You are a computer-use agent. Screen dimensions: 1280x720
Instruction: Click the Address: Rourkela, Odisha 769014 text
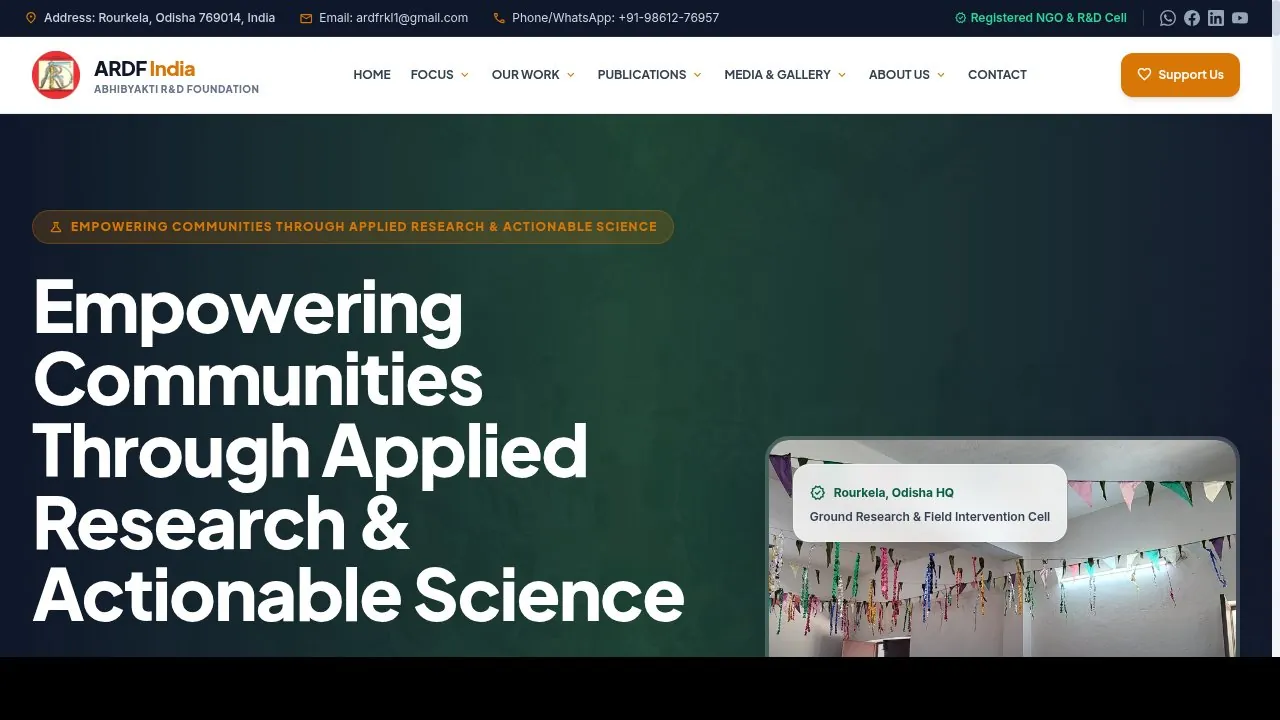point(159,18)
